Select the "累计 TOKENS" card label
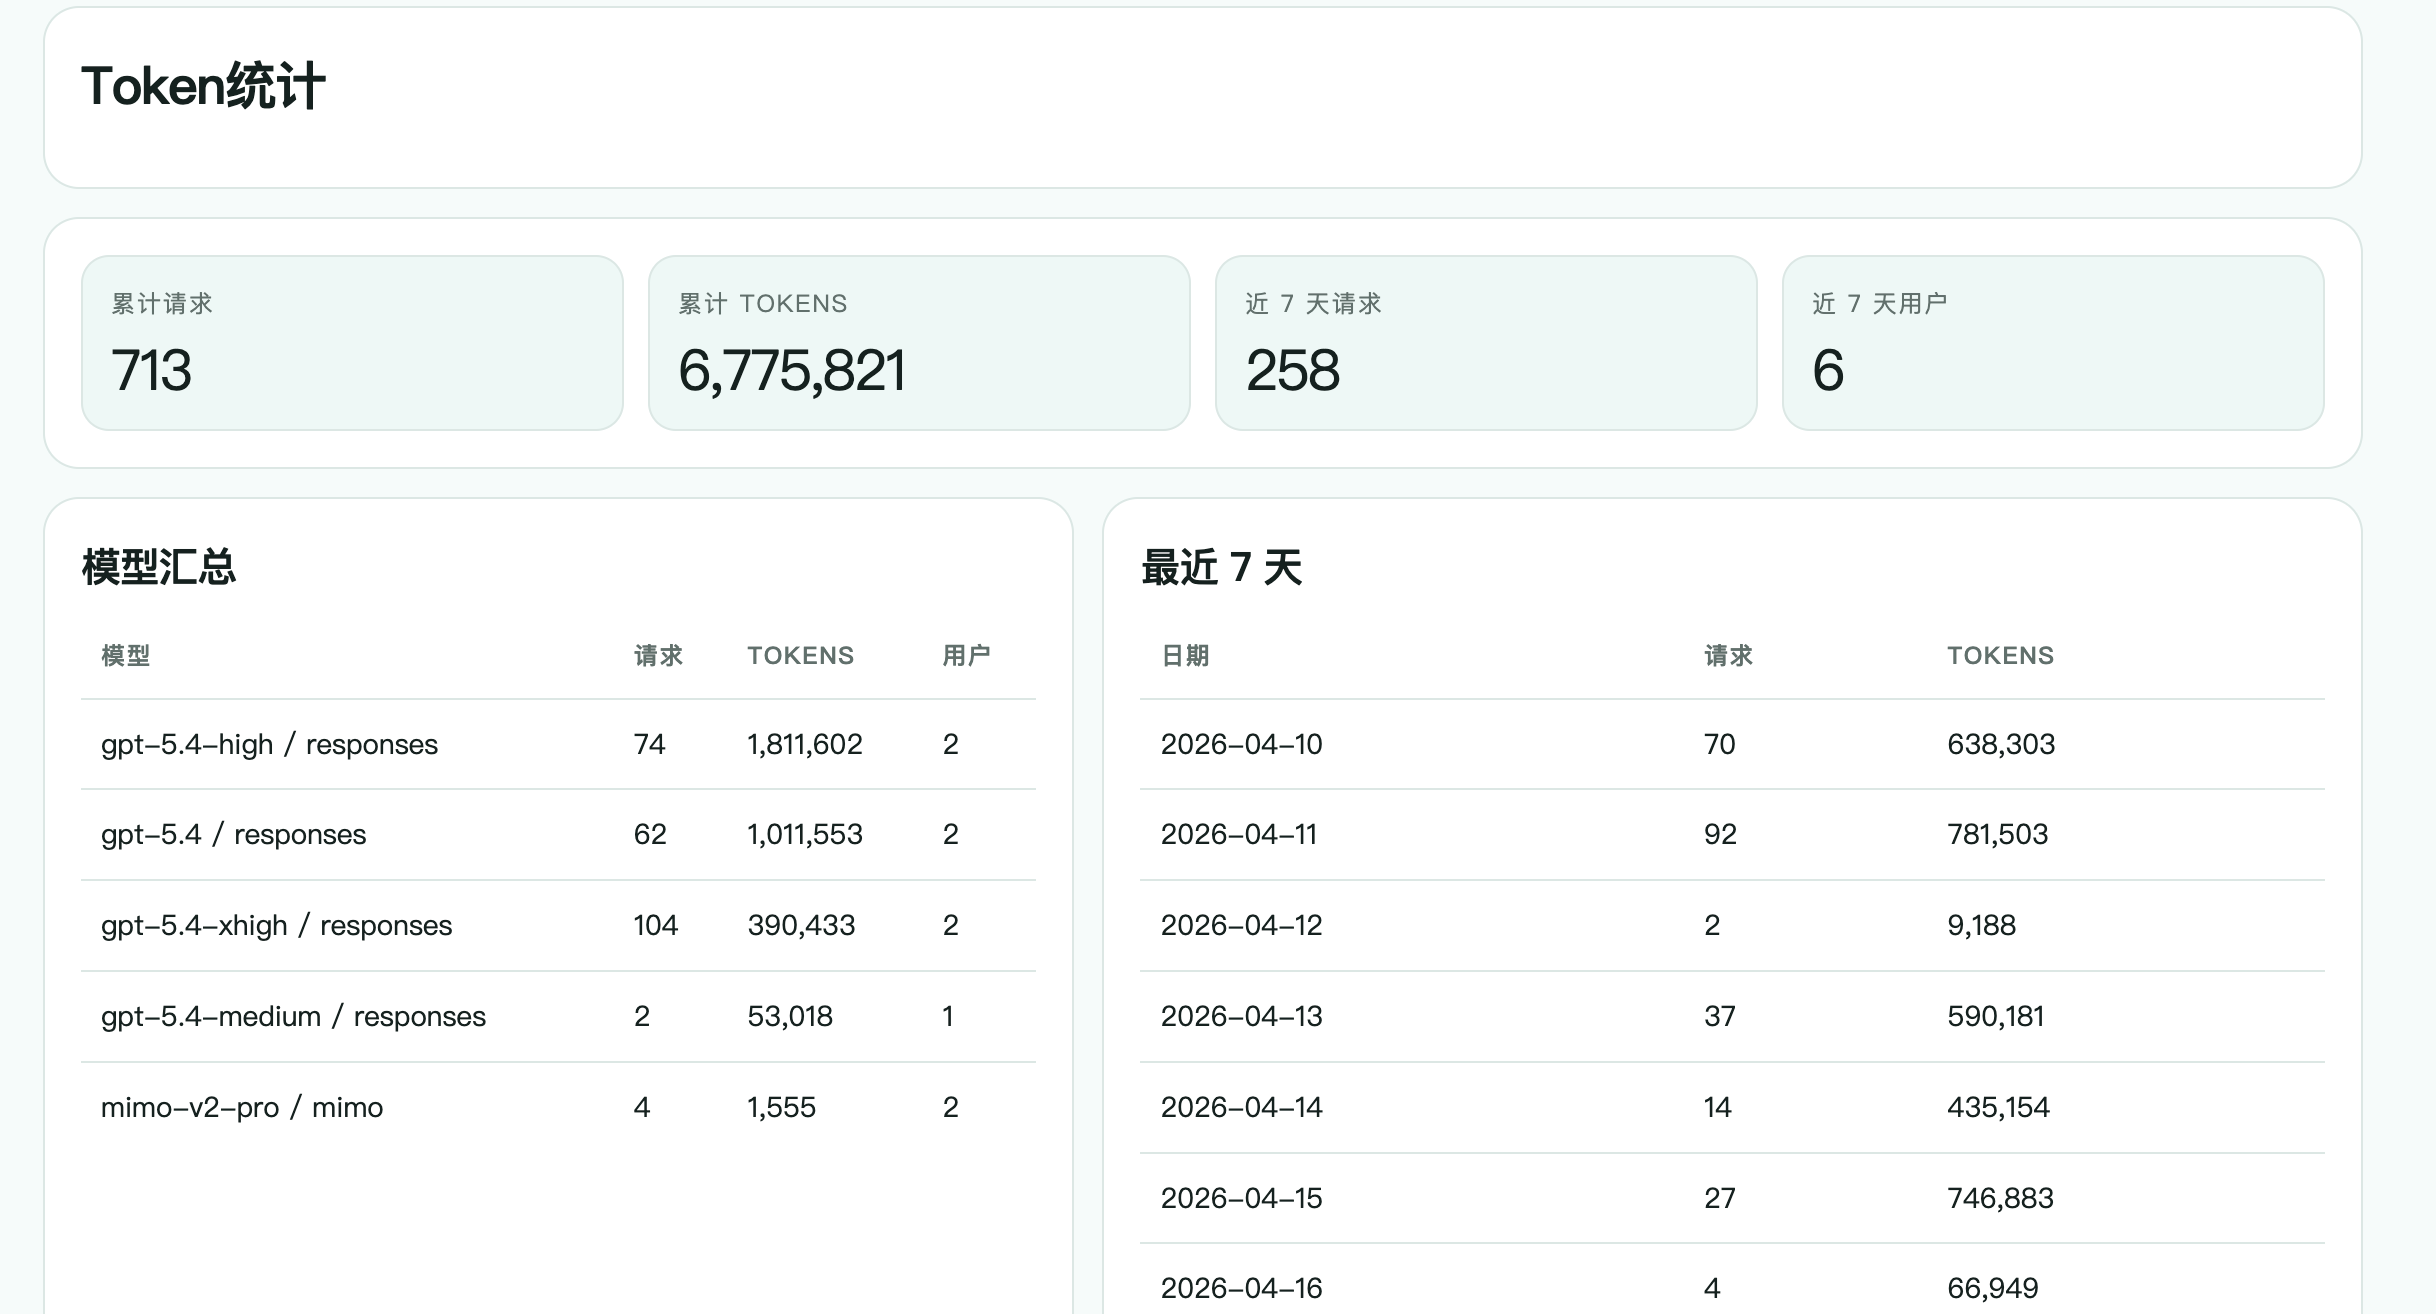Image resolution: width=2436 pixels, height=1314 pixels. tap(763, 304)
